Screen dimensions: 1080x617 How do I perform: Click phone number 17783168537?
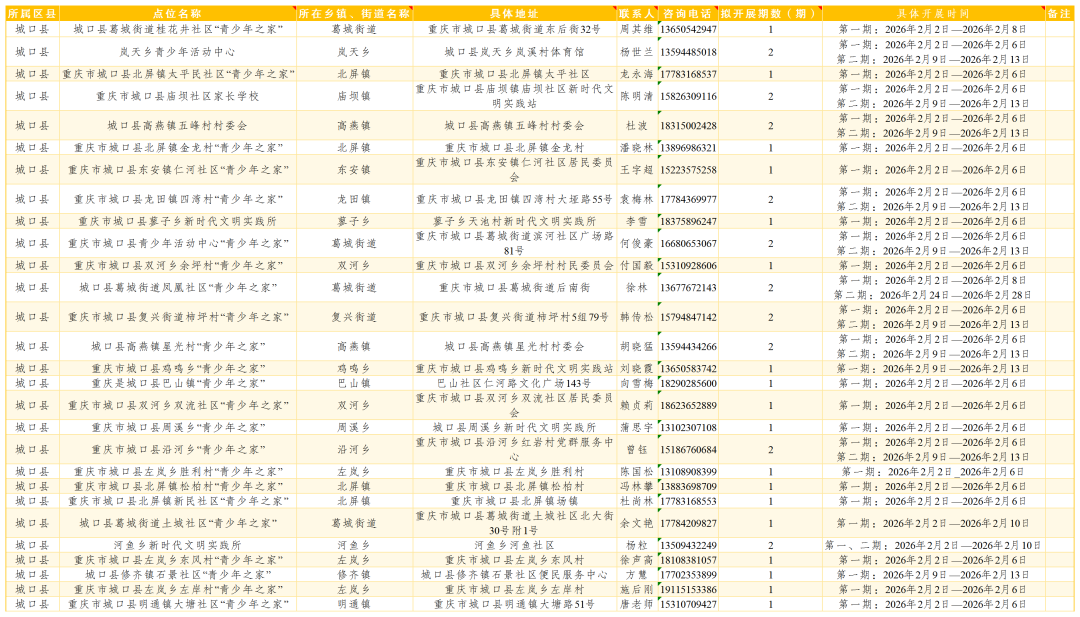pyautogui.click(x=688, y=74)
